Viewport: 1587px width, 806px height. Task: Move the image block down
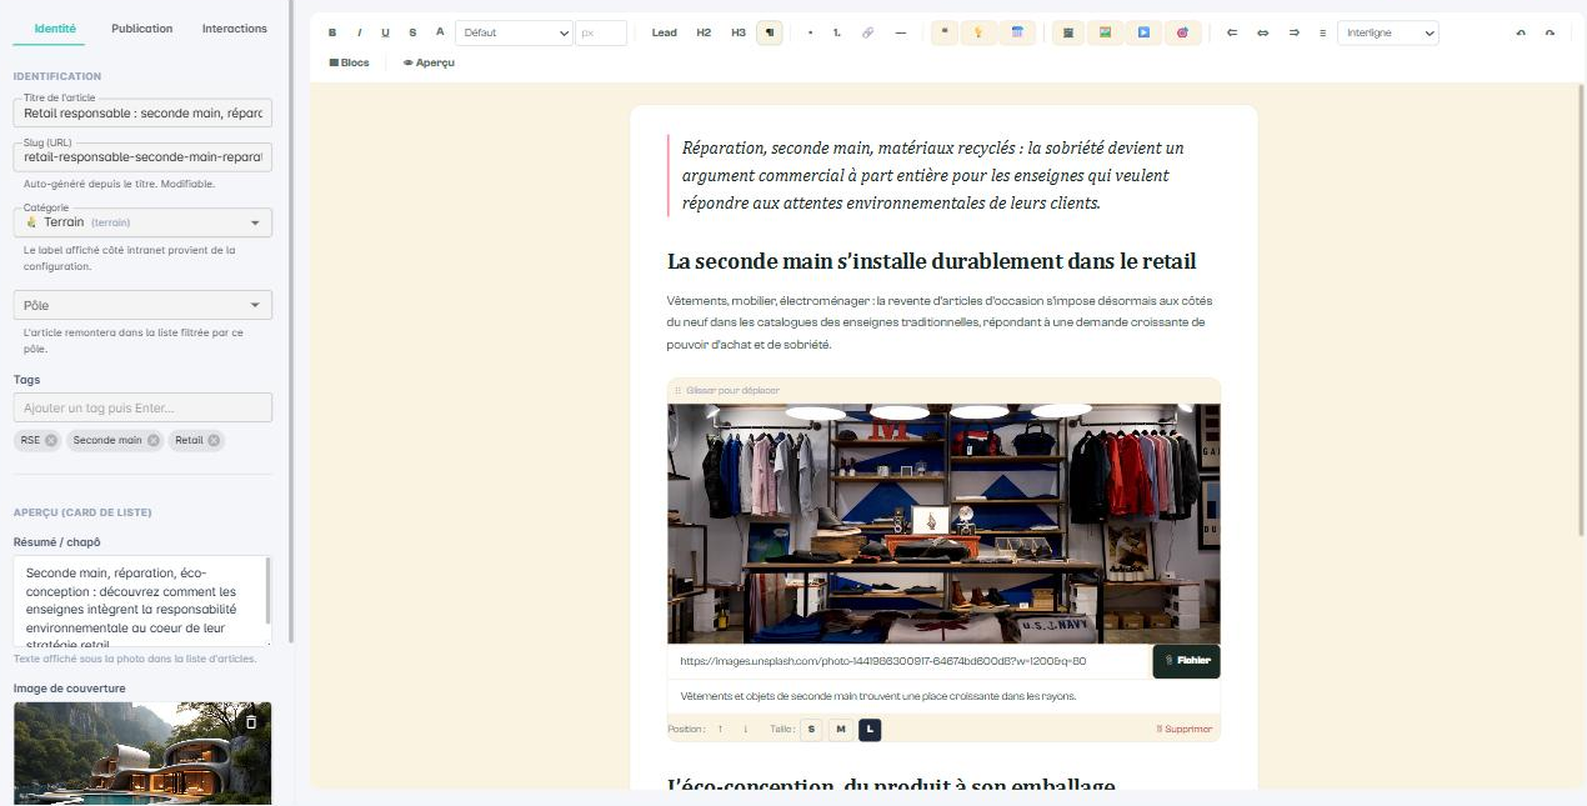coord(745,729)
